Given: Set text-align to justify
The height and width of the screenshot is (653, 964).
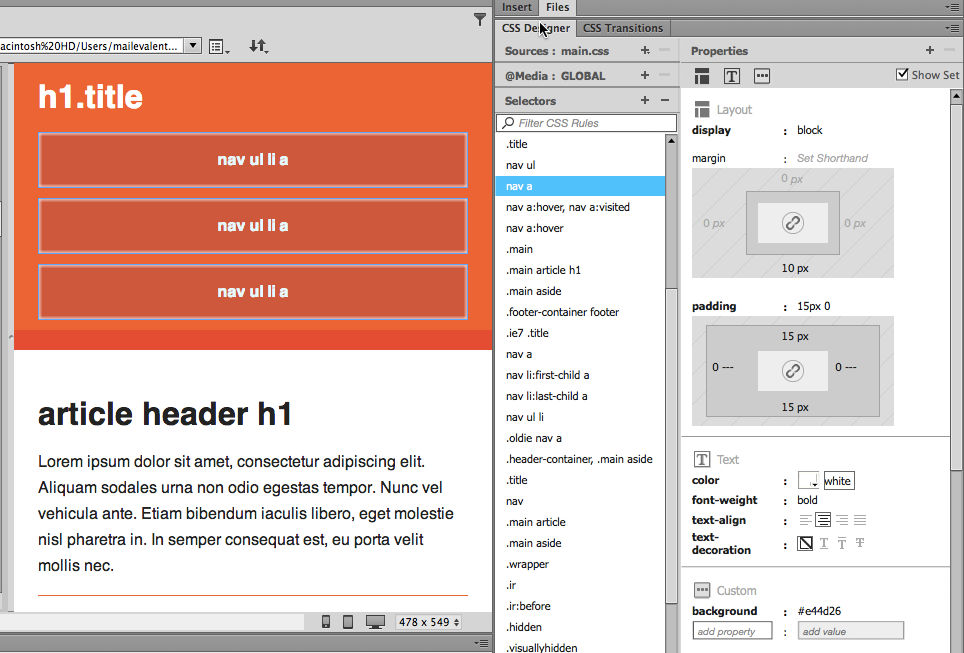Looking at the screenshot, I should pos(860,520).
